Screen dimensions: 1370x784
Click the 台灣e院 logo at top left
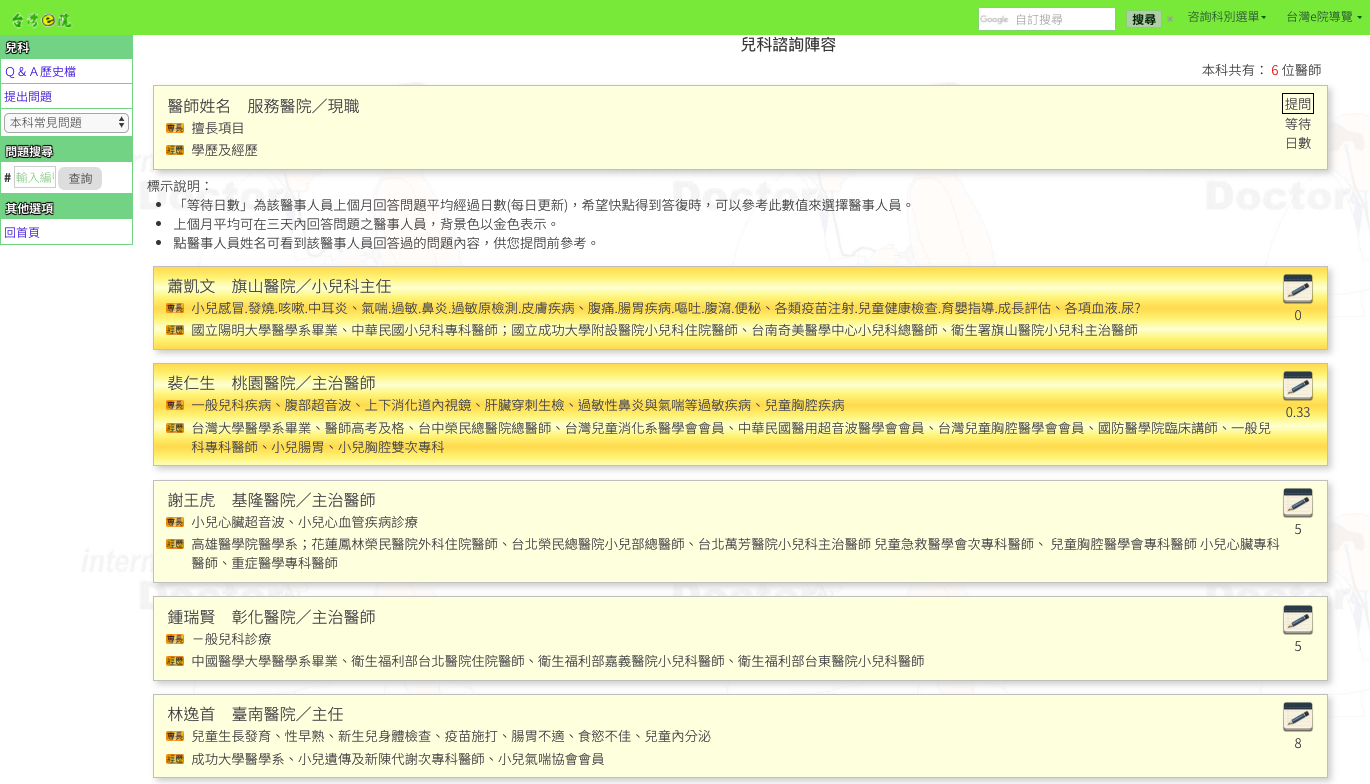[x=41, y=19]
